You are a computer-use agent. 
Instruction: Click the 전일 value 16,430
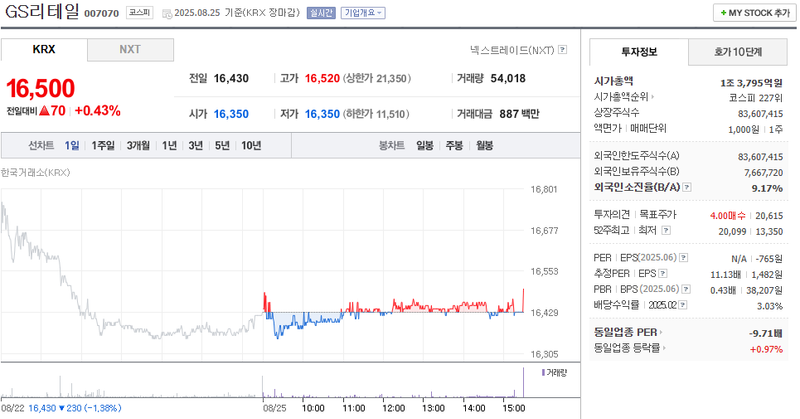231,79
